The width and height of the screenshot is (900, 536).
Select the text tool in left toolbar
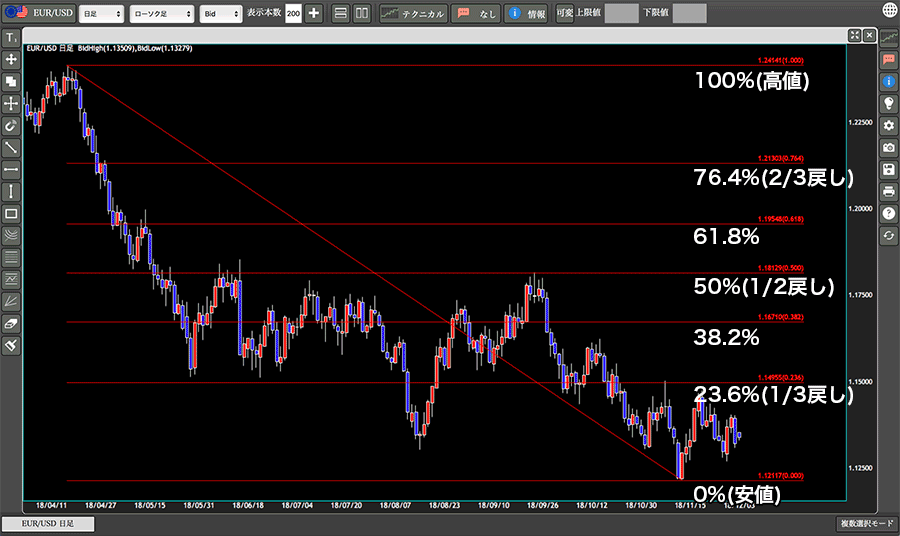coord(11,38)
